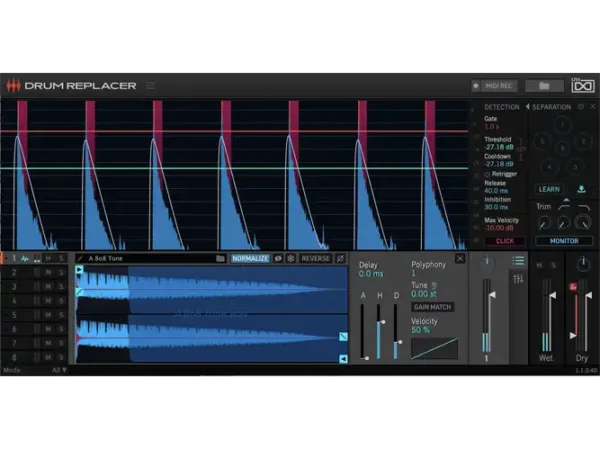
Task: Click the sample end marker at waveform bottom
Action: pos(343,359)
